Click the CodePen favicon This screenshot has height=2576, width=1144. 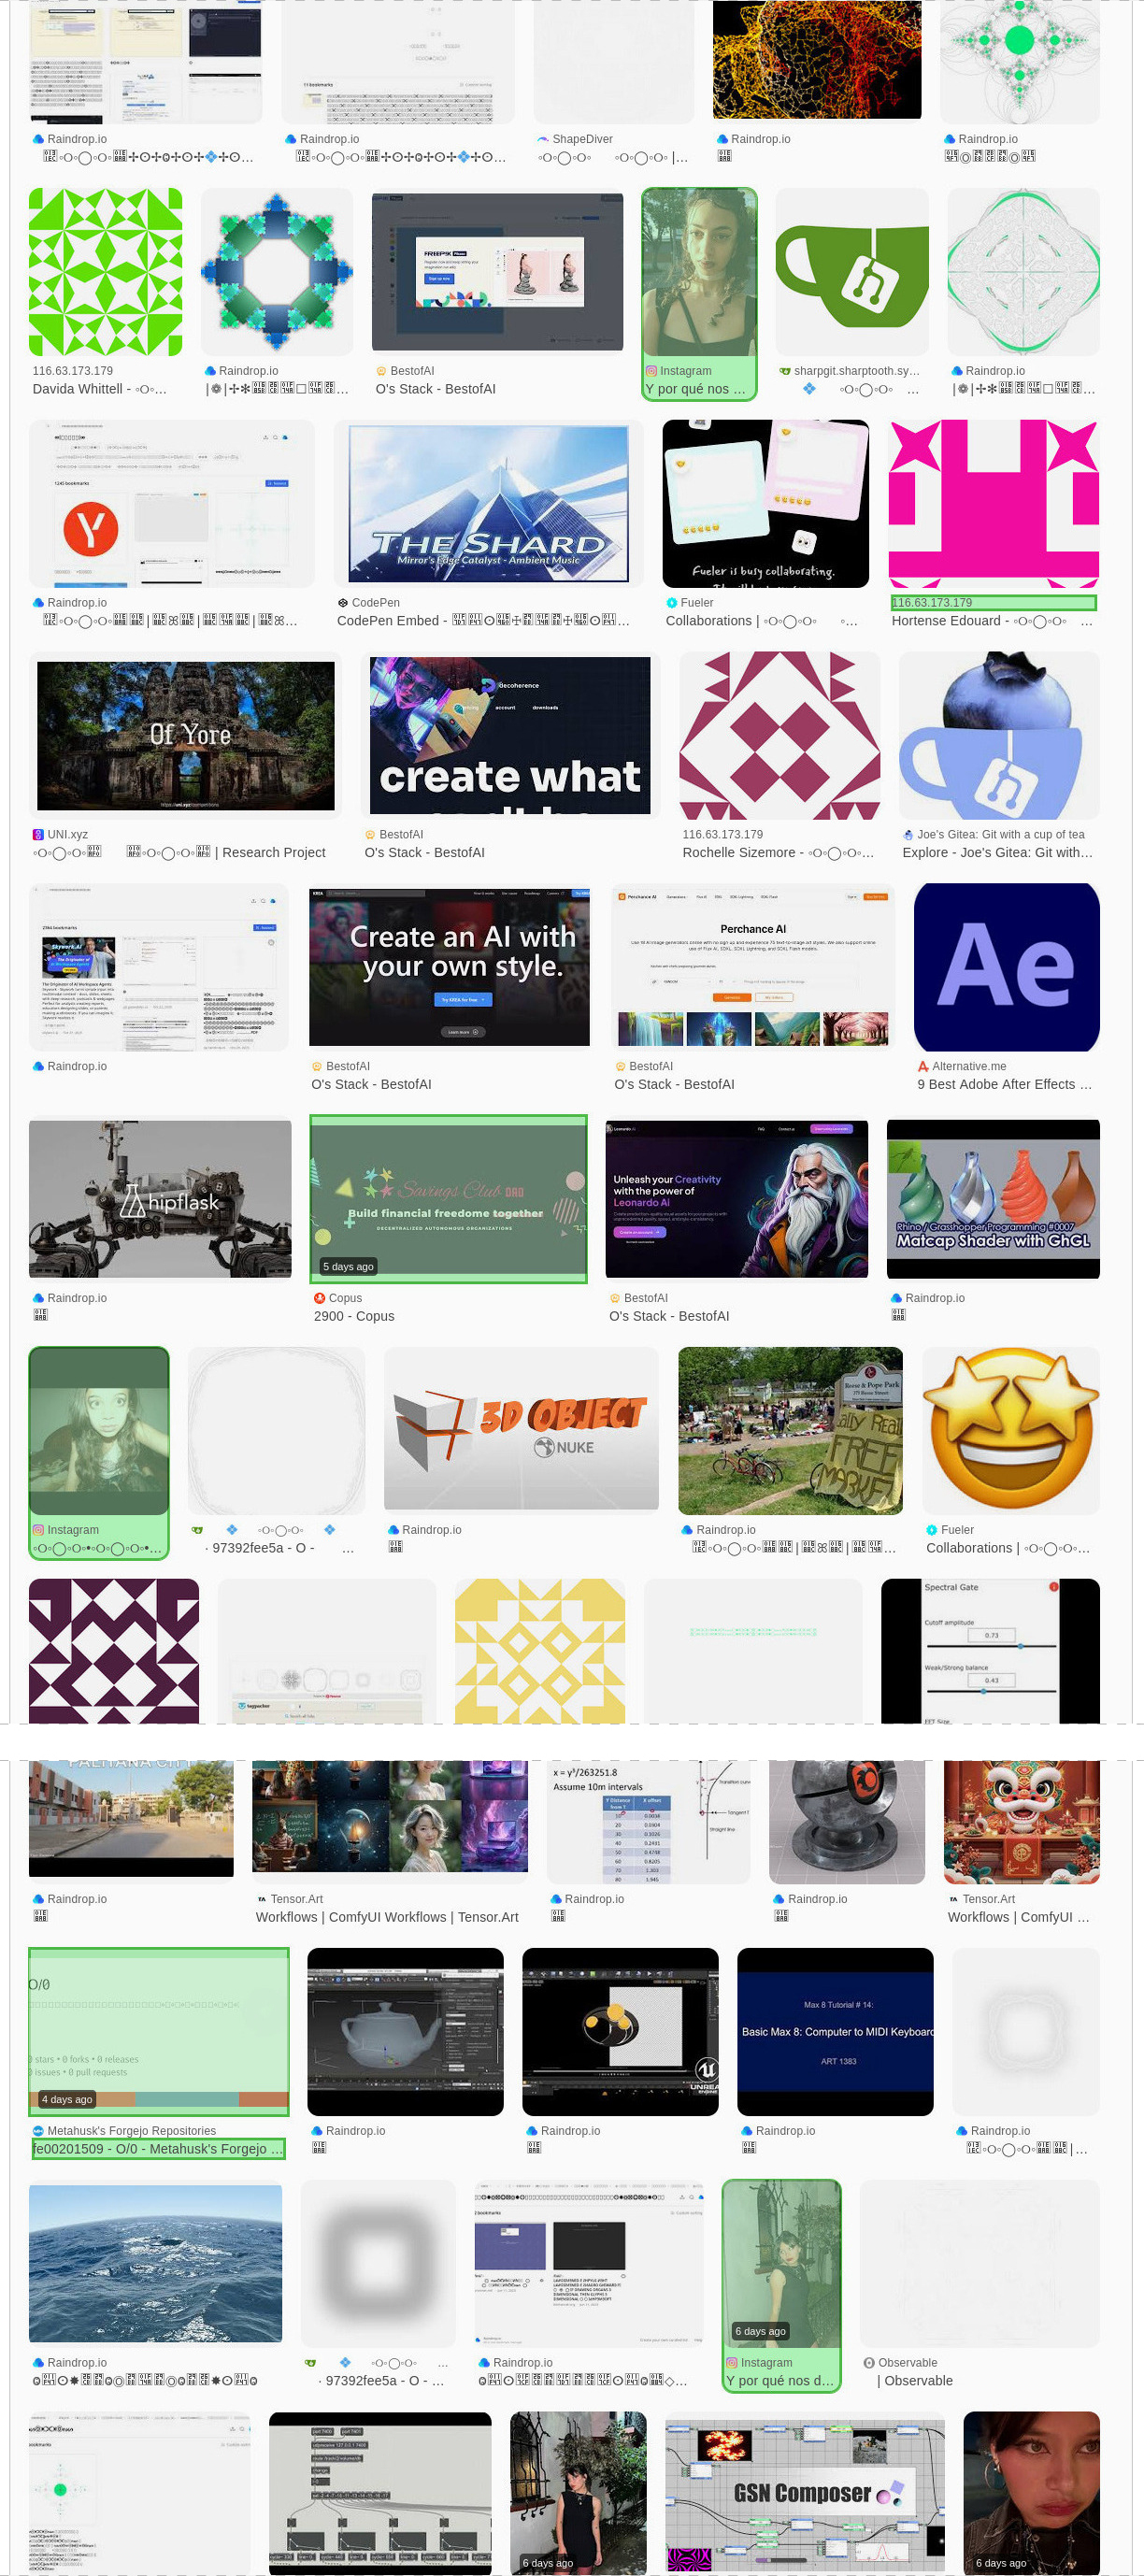click(343, 603)
